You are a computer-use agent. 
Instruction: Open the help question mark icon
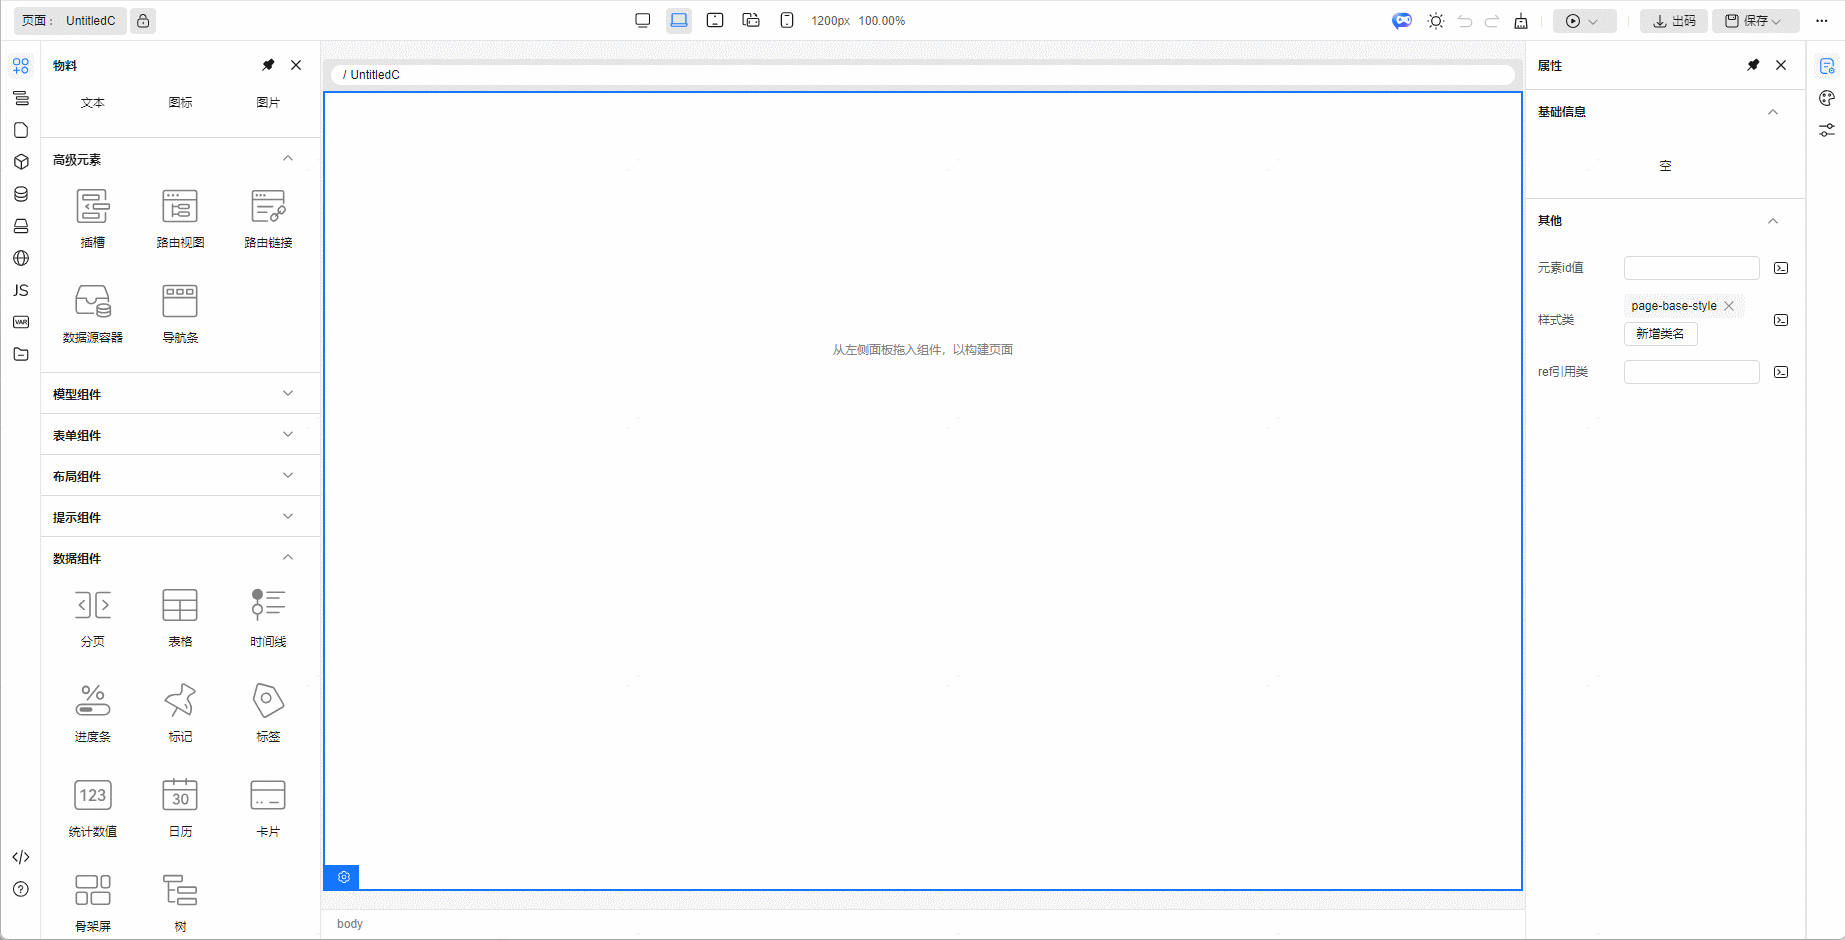coord(21,889)
